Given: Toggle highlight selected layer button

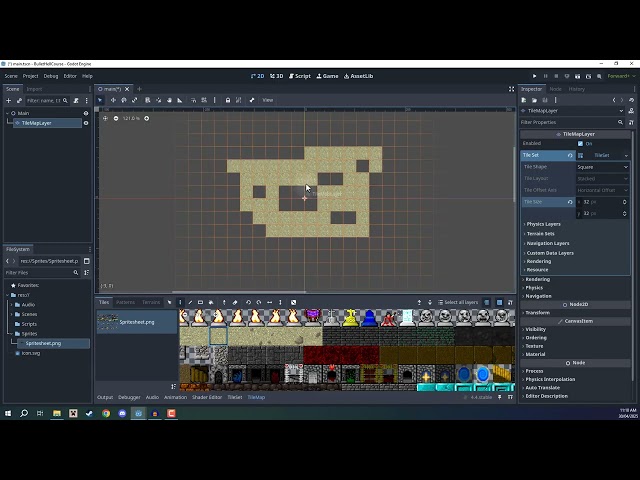Looking at the screenshot, I should [487, 302].
